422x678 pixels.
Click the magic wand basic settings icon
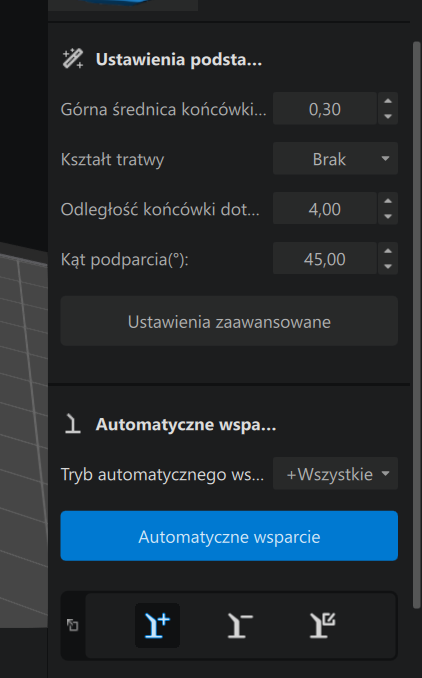(x=73, y=59)
